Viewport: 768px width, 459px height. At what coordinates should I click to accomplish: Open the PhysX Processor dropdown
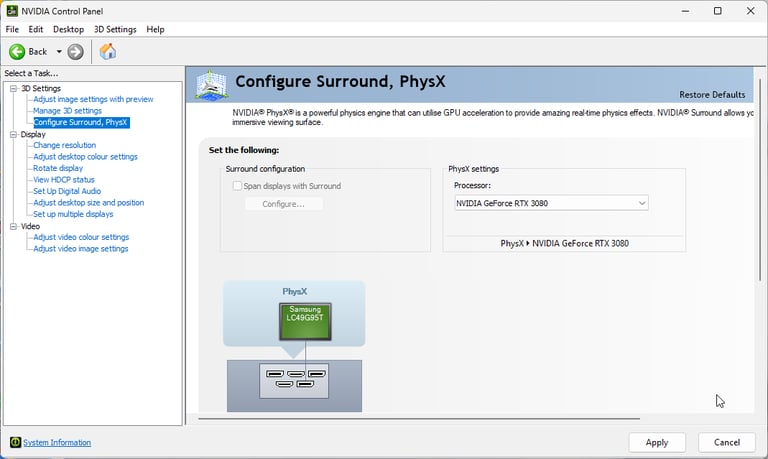[x=551, y=203]
